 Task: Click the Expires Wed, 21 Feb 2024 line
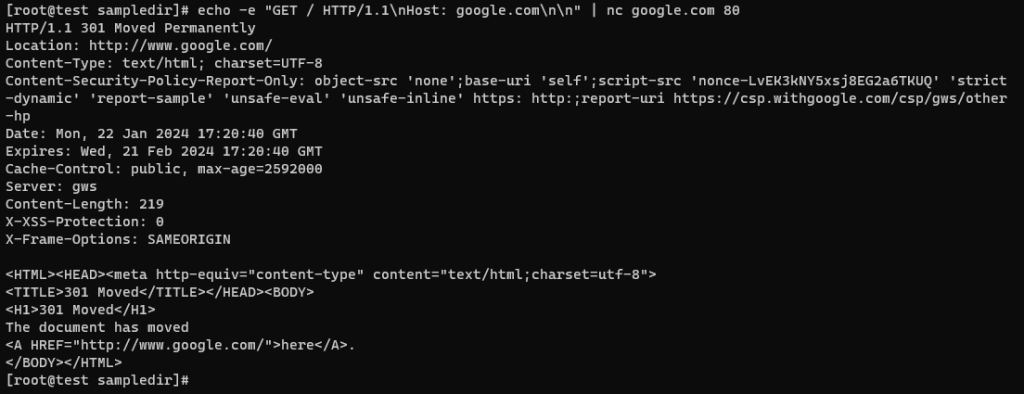click(x=164, y=152)
